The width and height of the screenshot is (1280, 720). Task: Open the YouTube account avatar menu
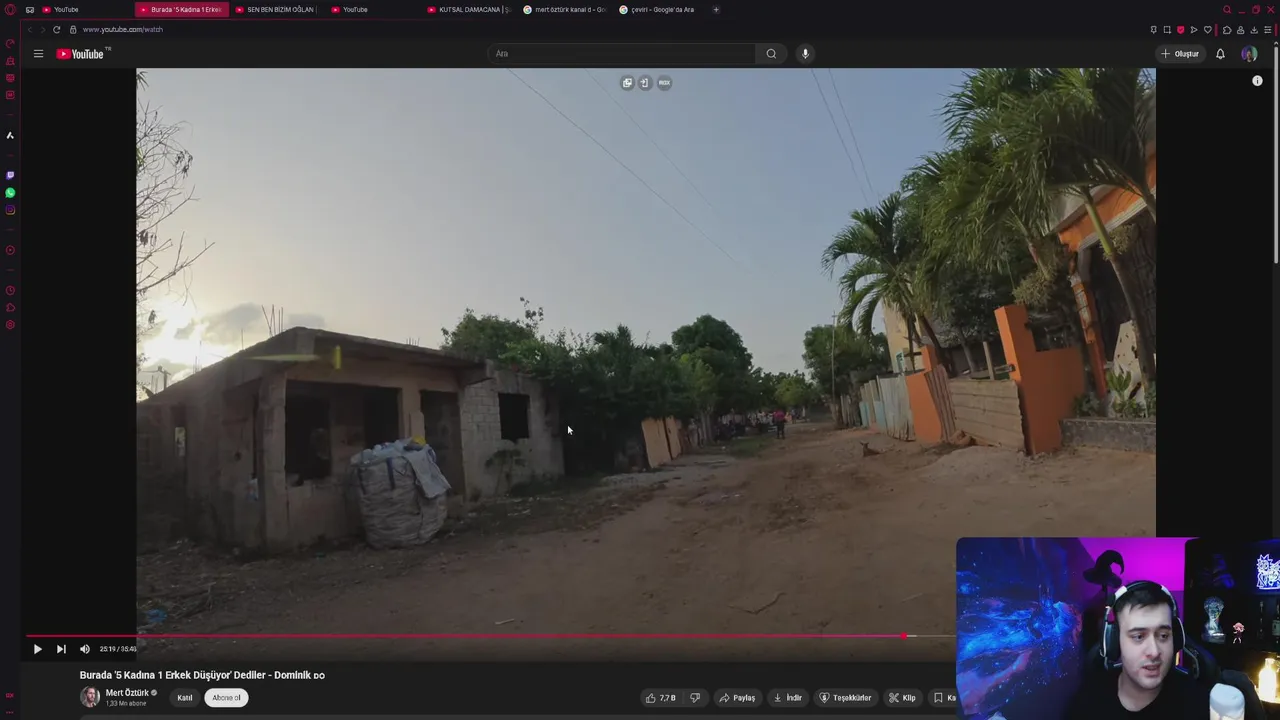1249,54
